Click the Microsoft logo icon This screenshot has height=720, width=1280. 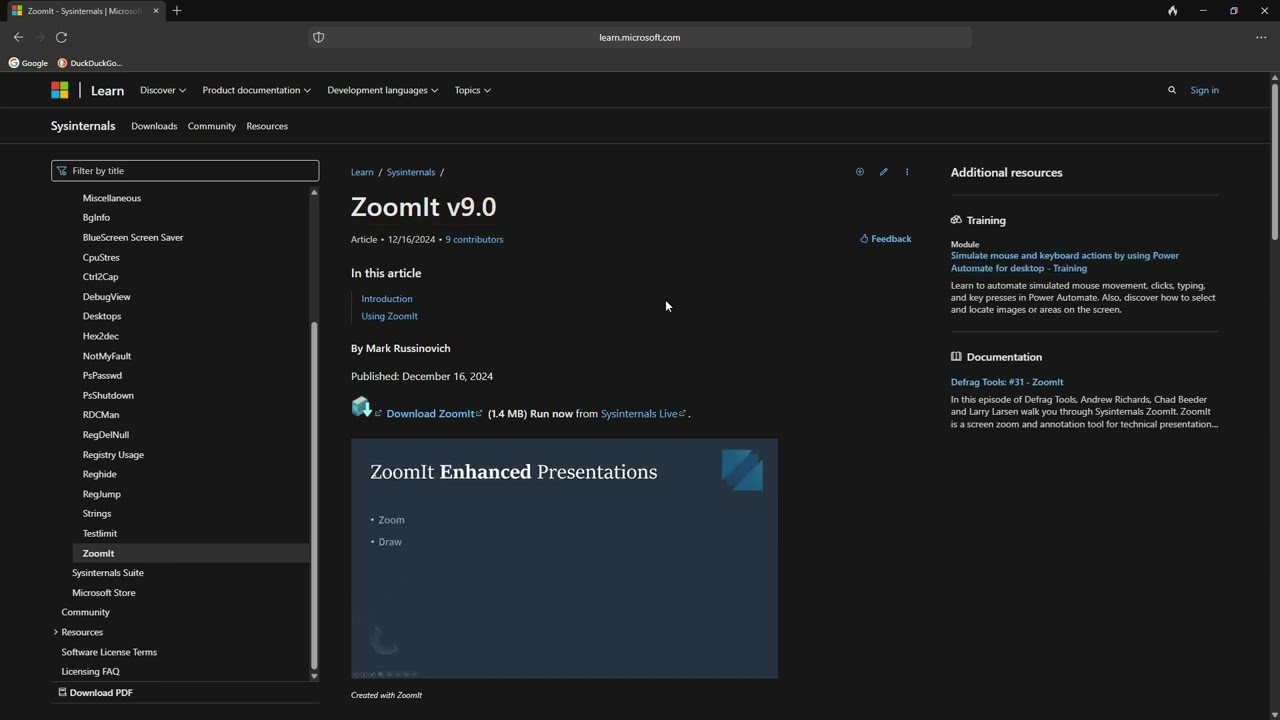[60, 90]
